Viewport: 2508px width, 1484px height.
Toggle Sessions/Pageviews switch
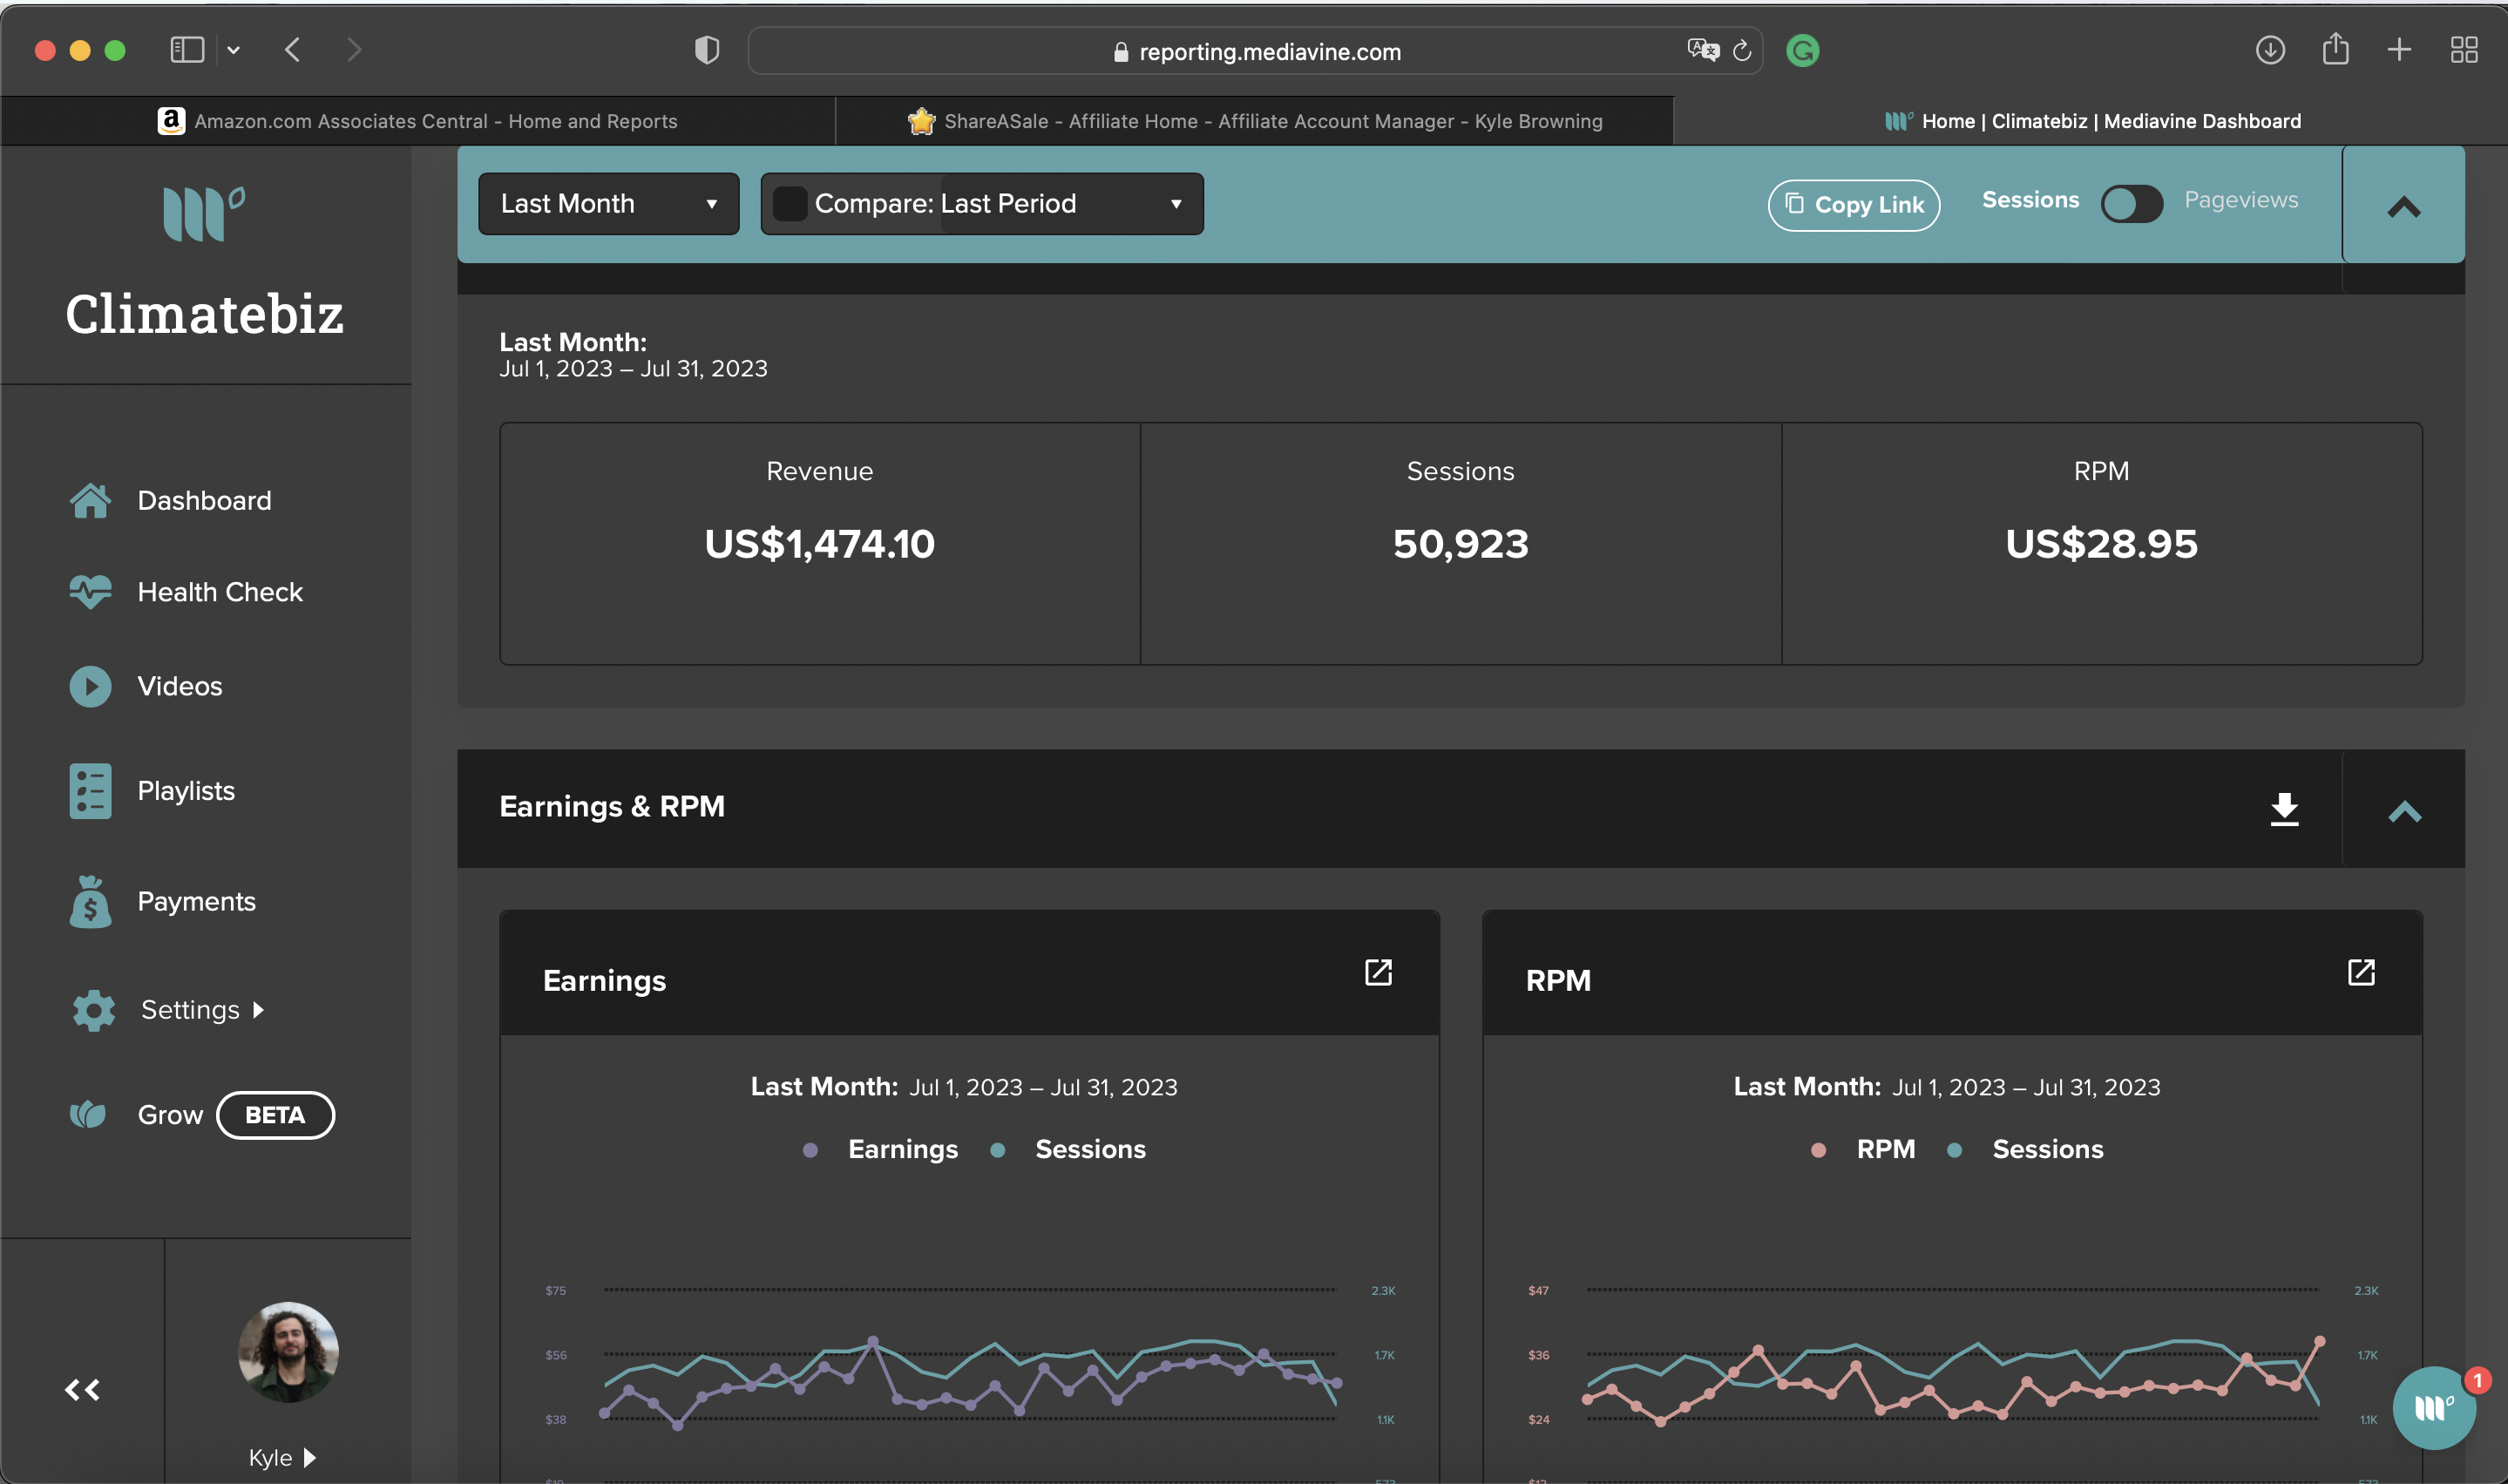(2131, 204)
